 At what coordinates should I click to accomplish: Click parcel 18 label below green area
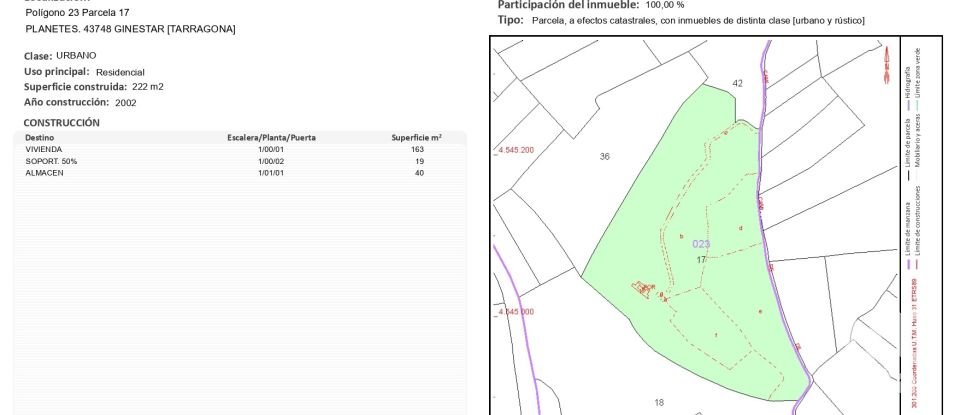[658, 402]
